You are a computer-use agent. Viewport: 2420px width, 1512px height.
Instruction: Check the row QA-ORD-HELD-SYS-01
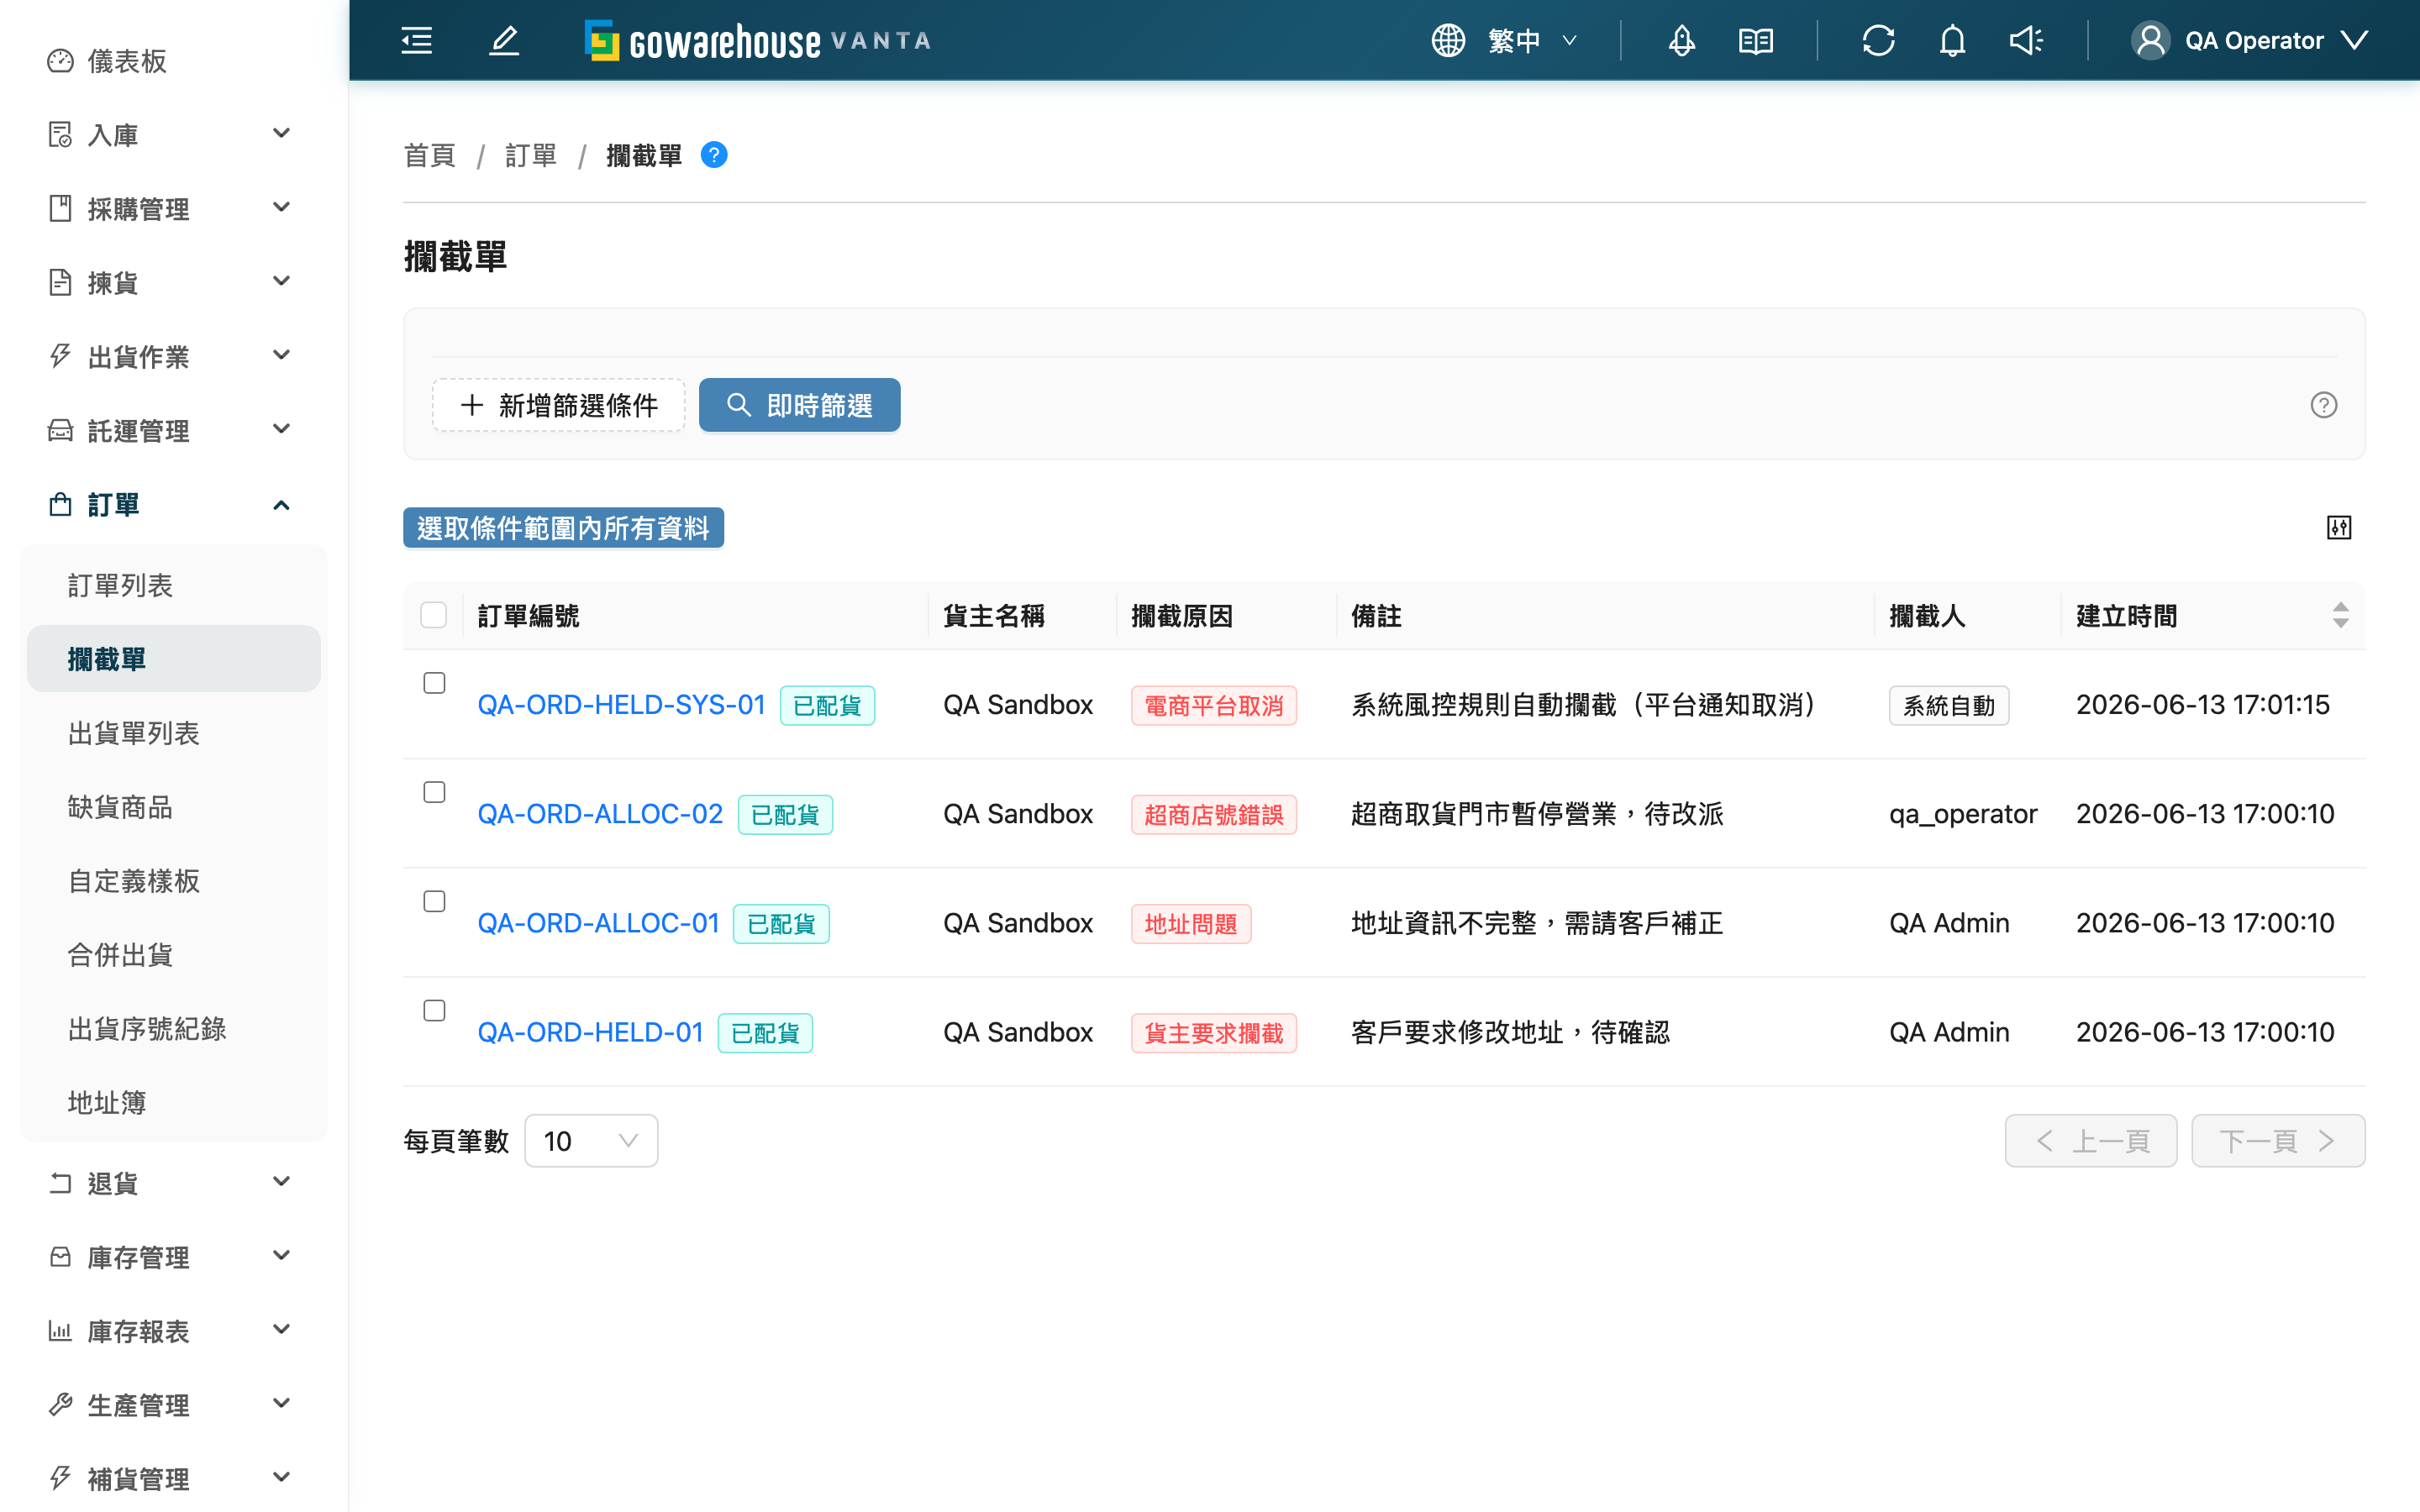(434, 683)
